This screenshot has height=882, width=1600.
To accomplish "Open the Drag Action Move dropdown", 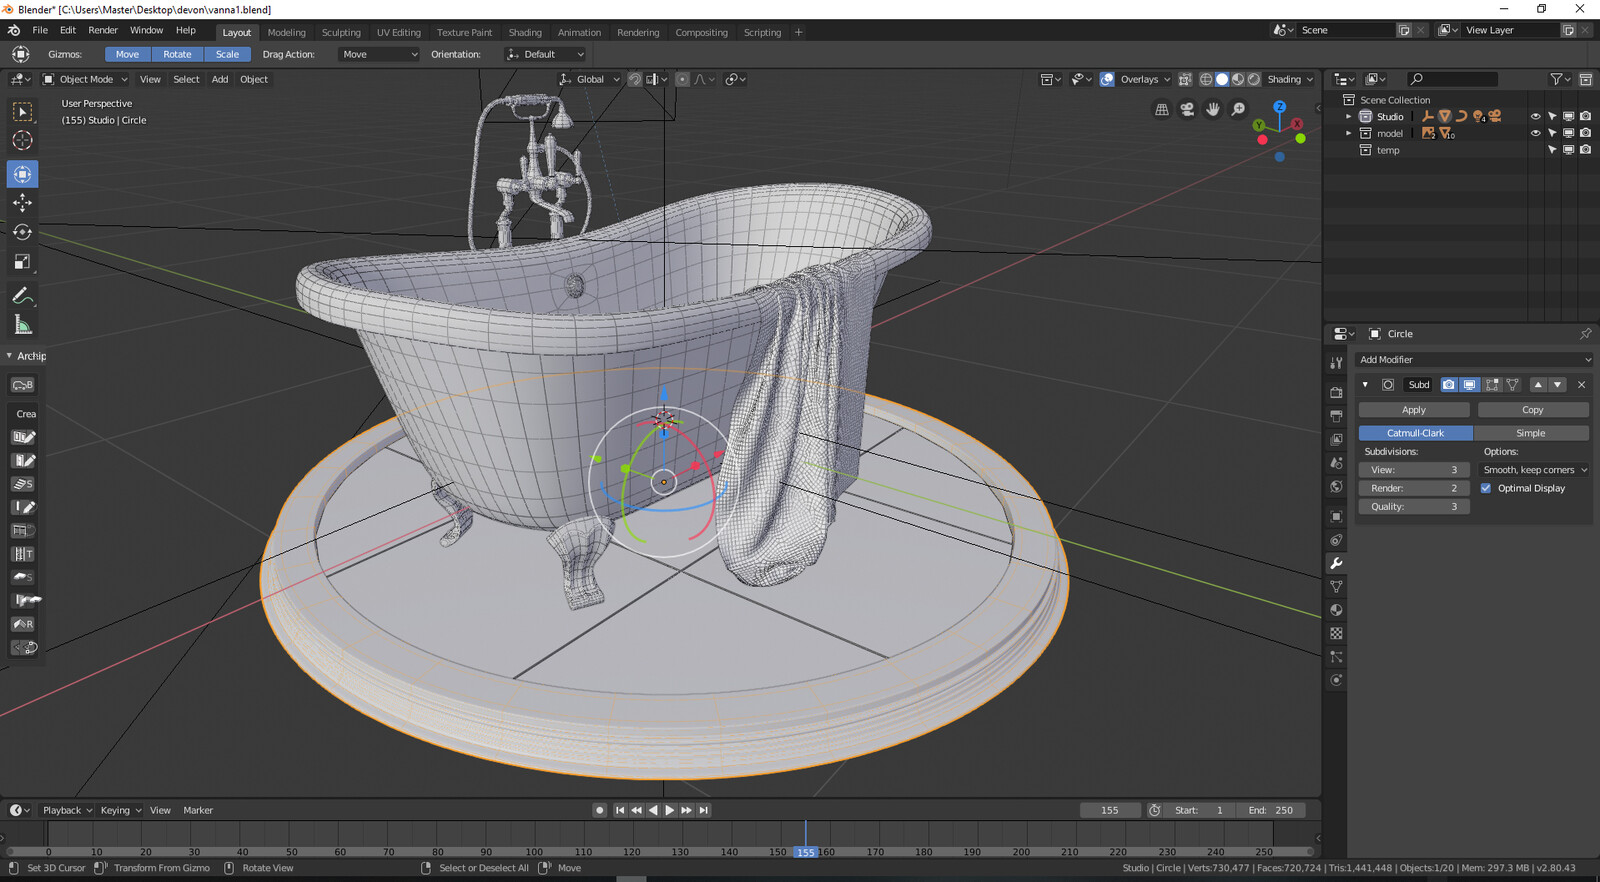I will tap(379, 55).
